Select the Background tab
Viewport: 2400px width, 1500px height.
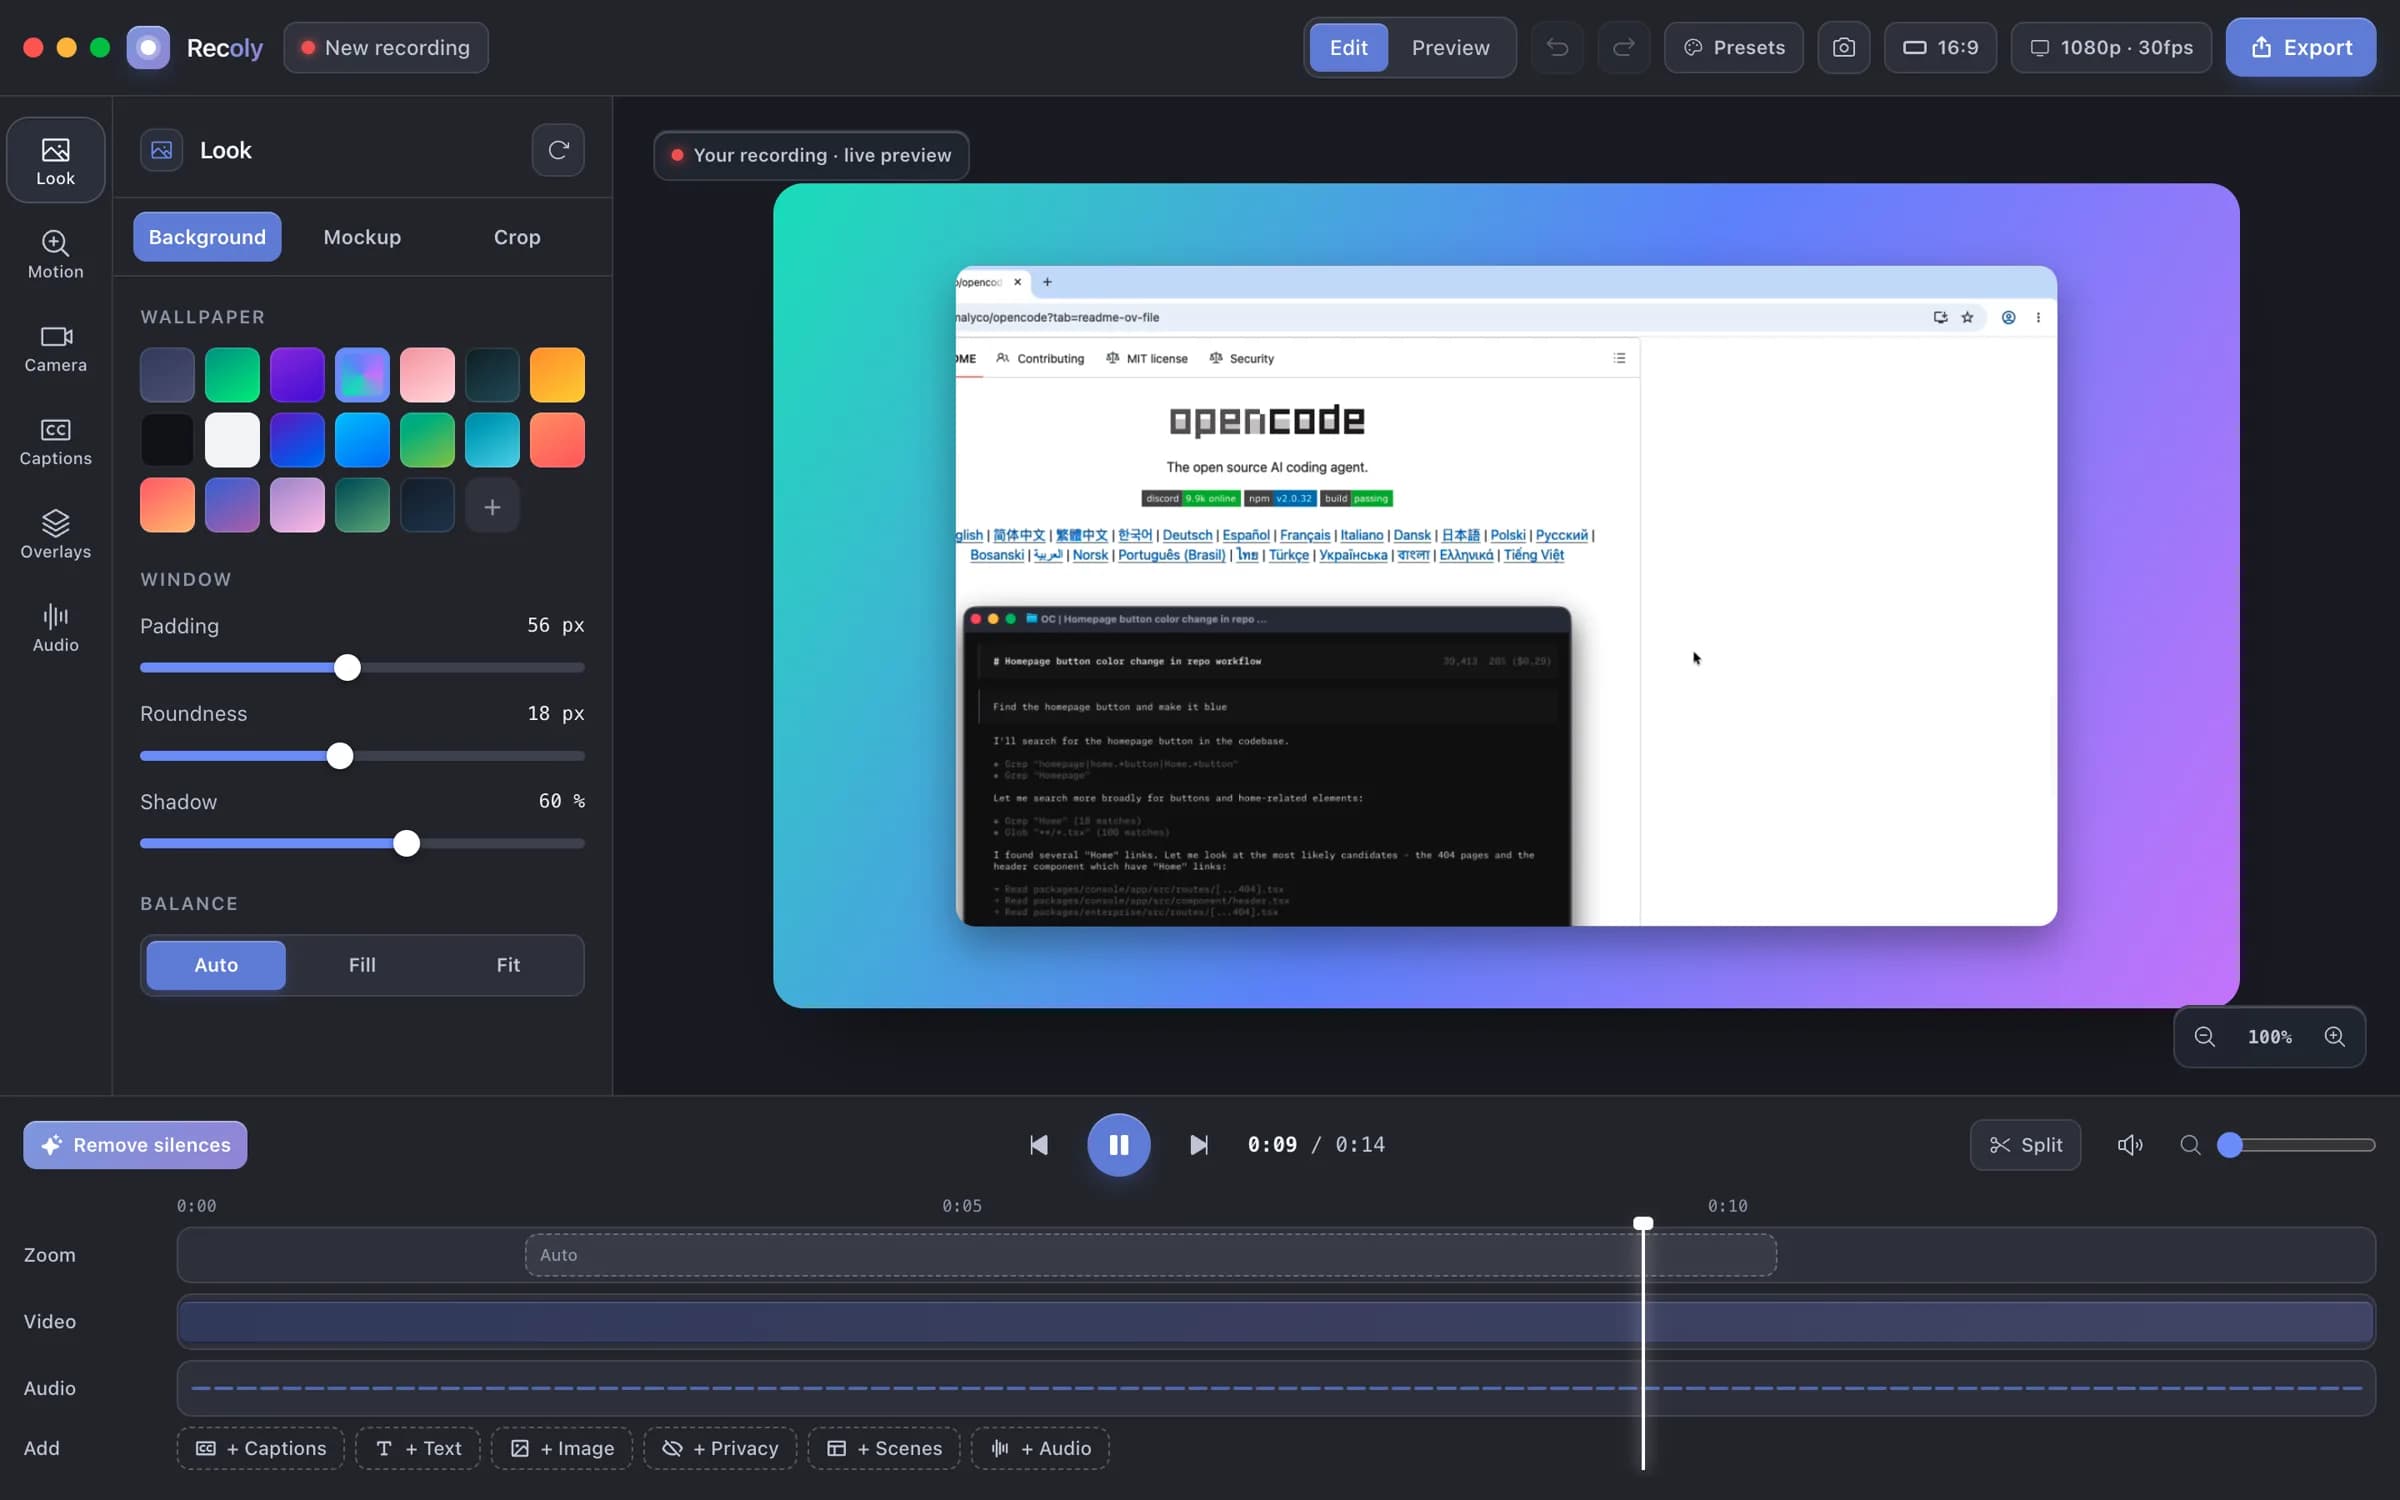tap(207, 237)
